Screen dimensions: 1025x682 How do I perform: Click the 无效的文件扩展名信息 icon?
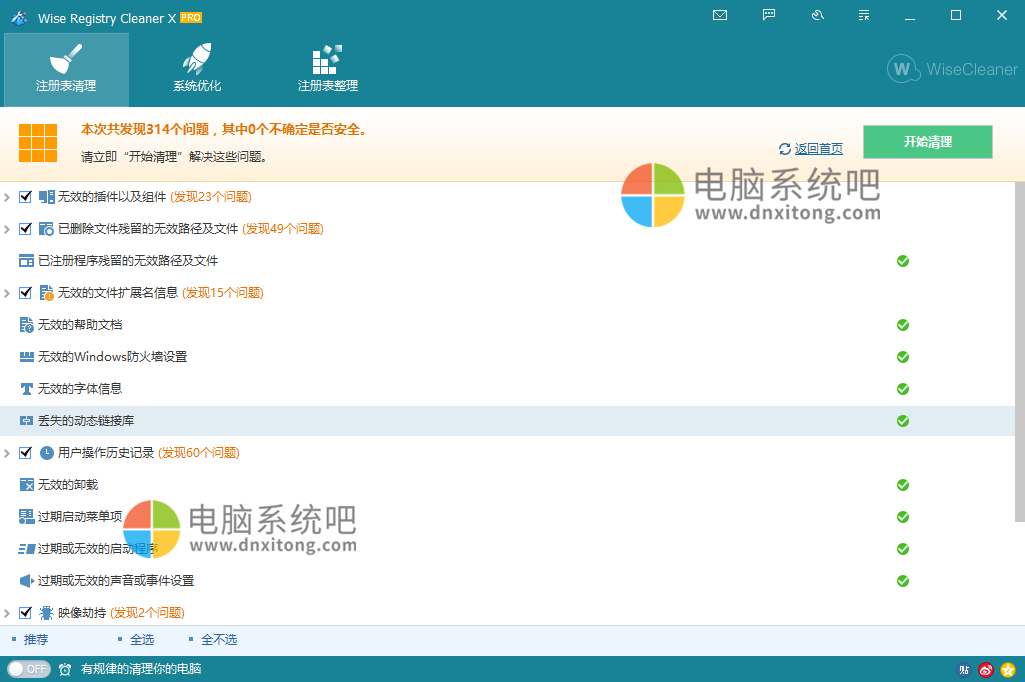point(46,293)
